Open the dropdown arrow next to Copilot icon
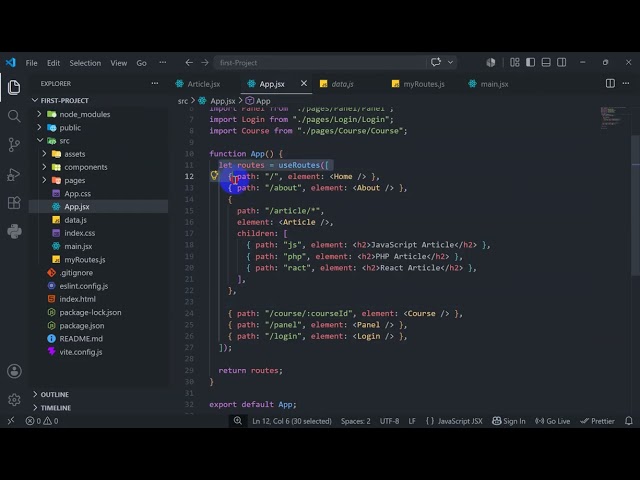Image resolution: width=640 pixels, height=480 pixels. [x=450, y=62]
